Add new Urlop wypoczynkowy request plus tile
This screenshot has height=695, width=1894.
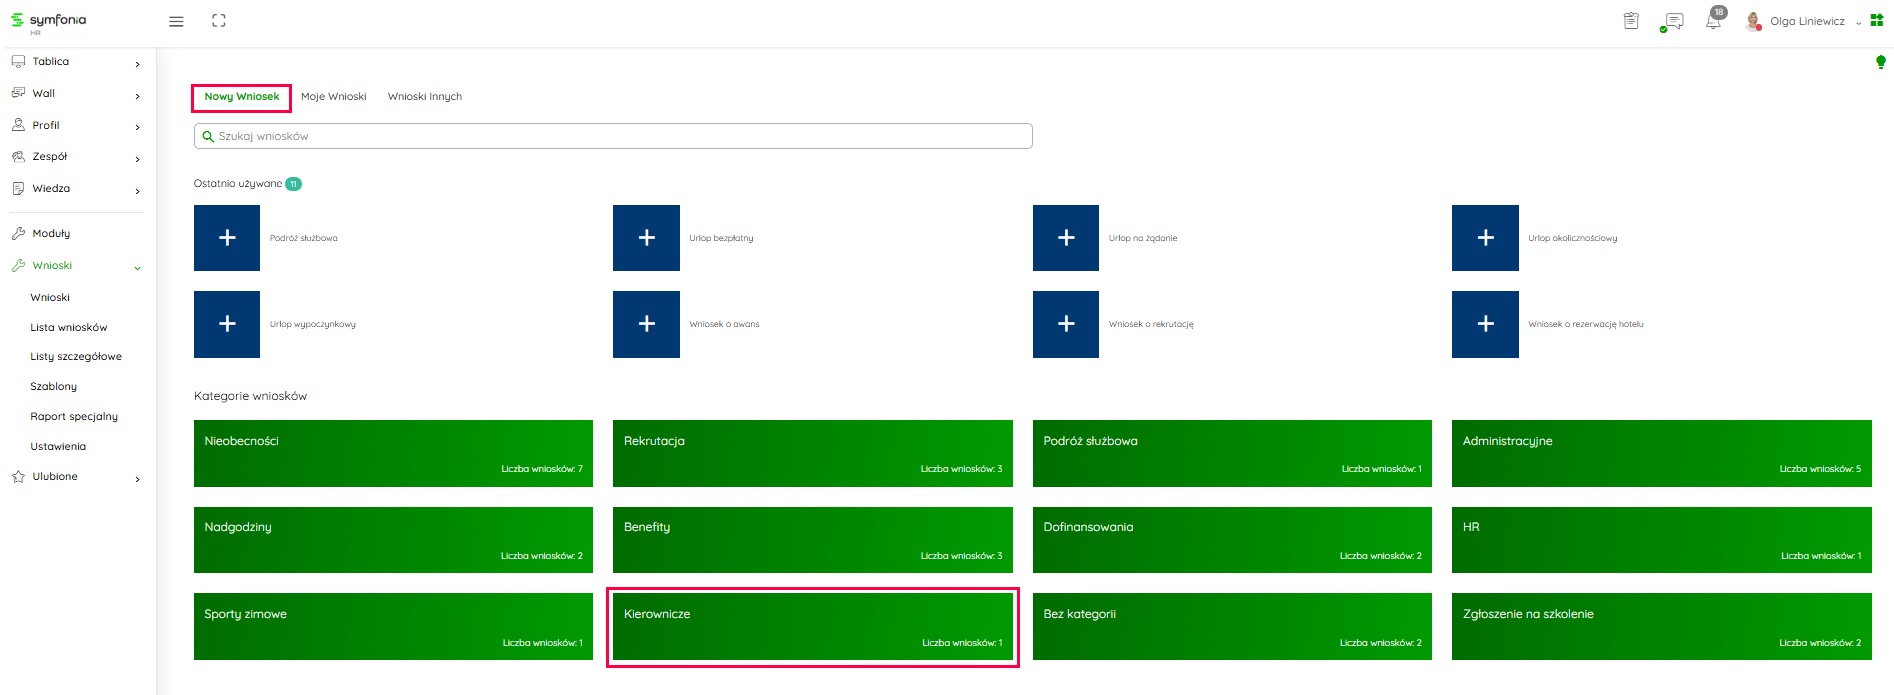(x=227, y=324)
